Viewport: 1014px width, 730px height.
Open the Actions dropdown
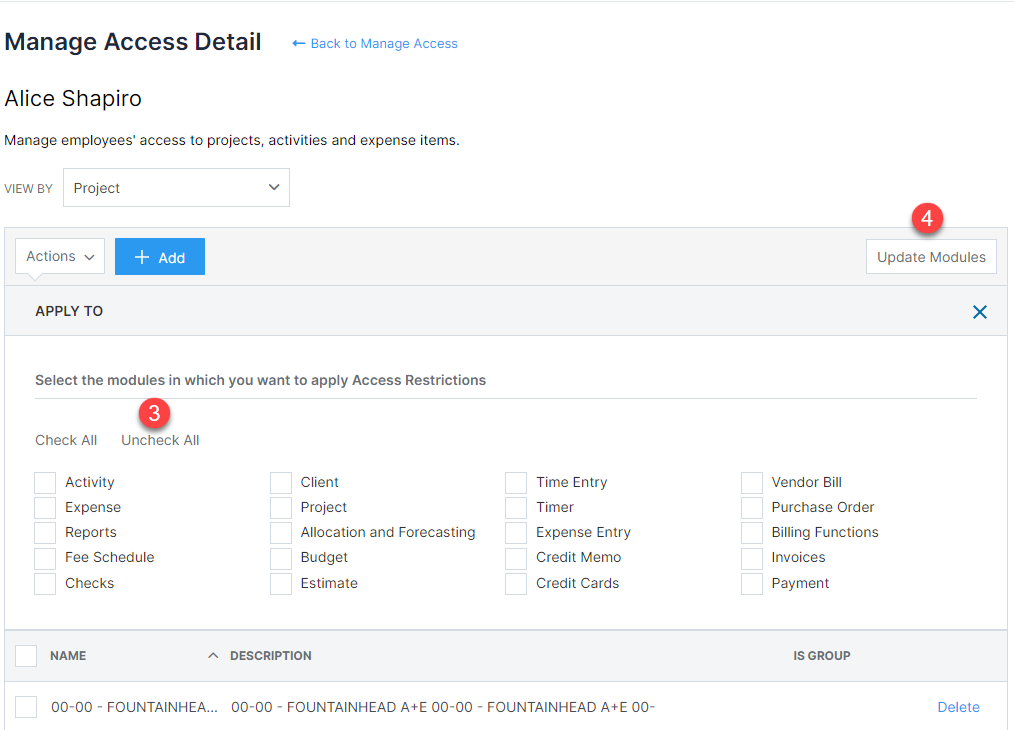point(59,256)
